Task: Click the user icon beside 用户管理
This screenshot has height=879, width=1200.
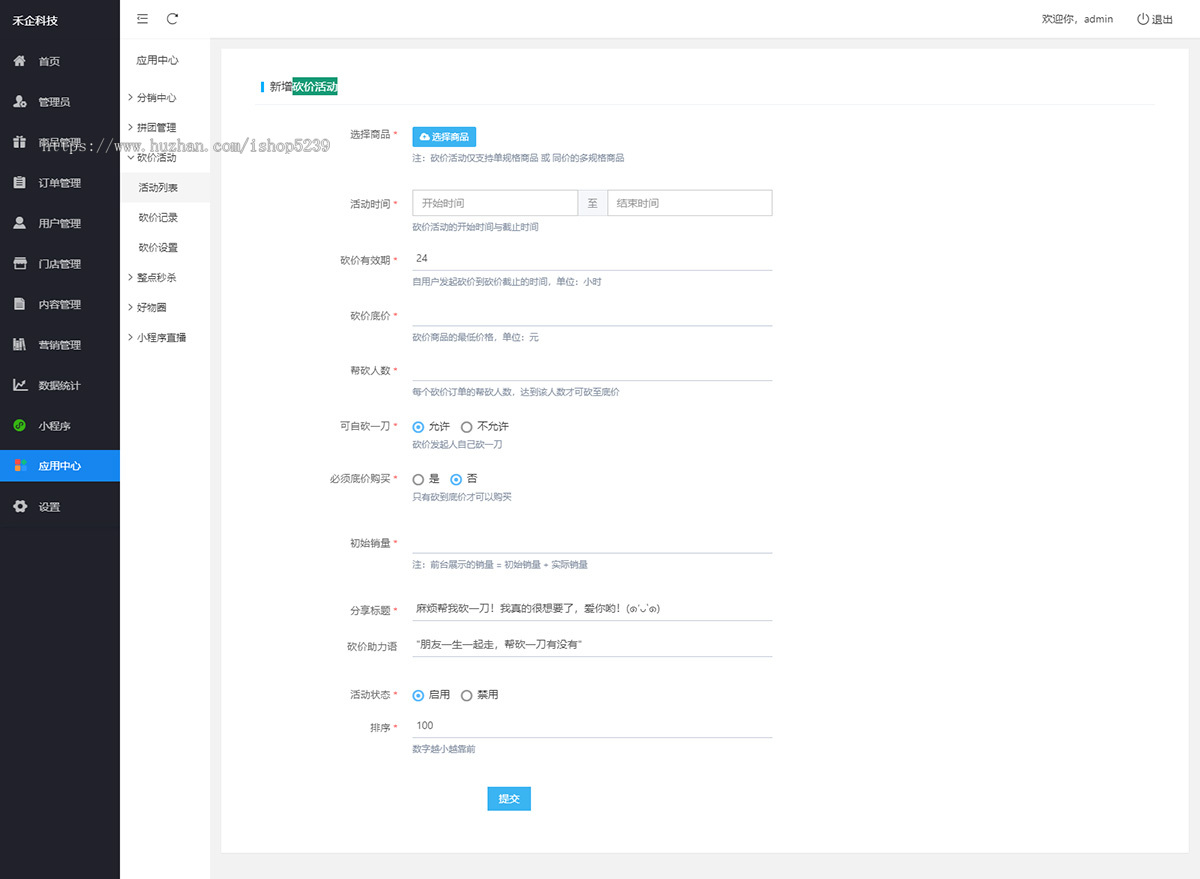Action: pyautogui.click(x=19, y=223)
